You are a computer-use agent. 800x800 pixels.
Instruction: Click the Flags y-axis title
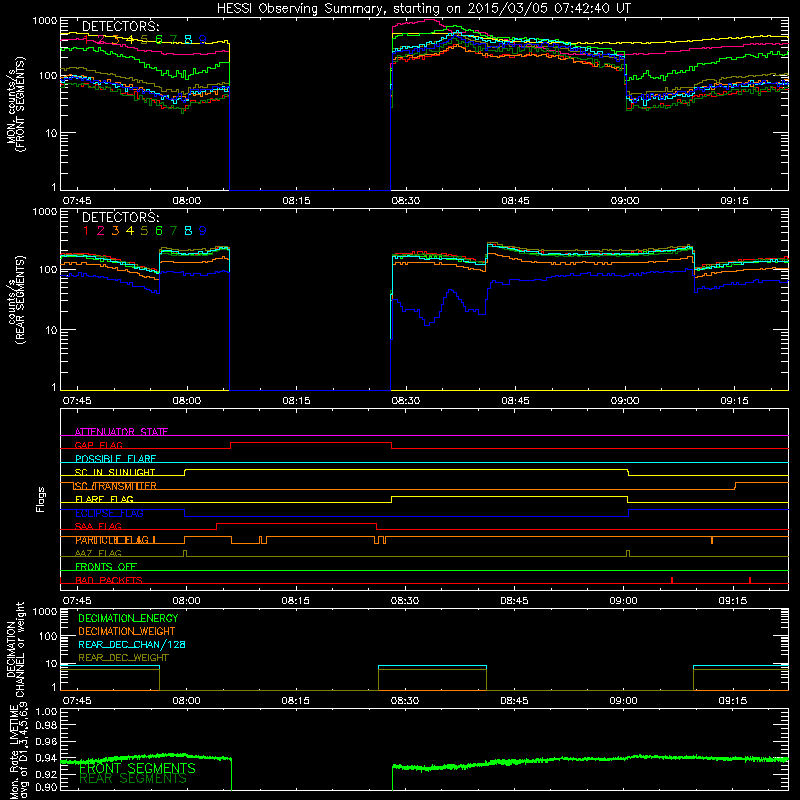coord(41,499)
